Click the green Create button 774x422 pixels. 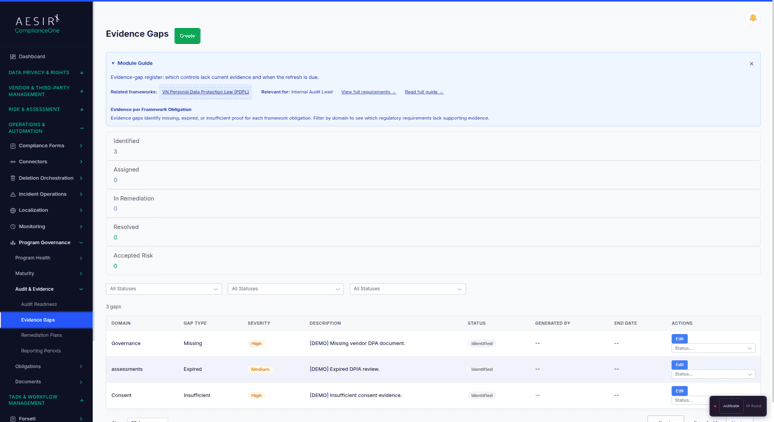pyautogui.click(x=187, y=36)
